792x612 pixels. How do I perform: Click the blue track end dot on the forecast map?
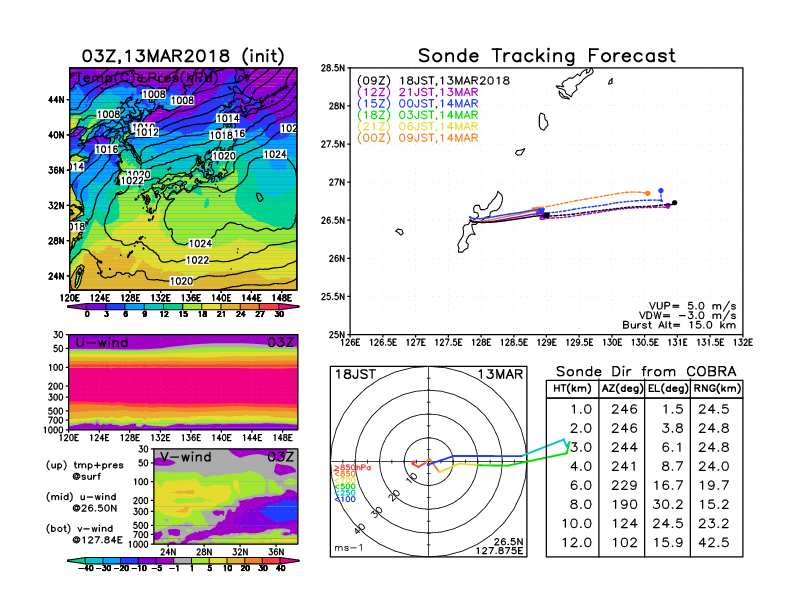coord(661,191)
